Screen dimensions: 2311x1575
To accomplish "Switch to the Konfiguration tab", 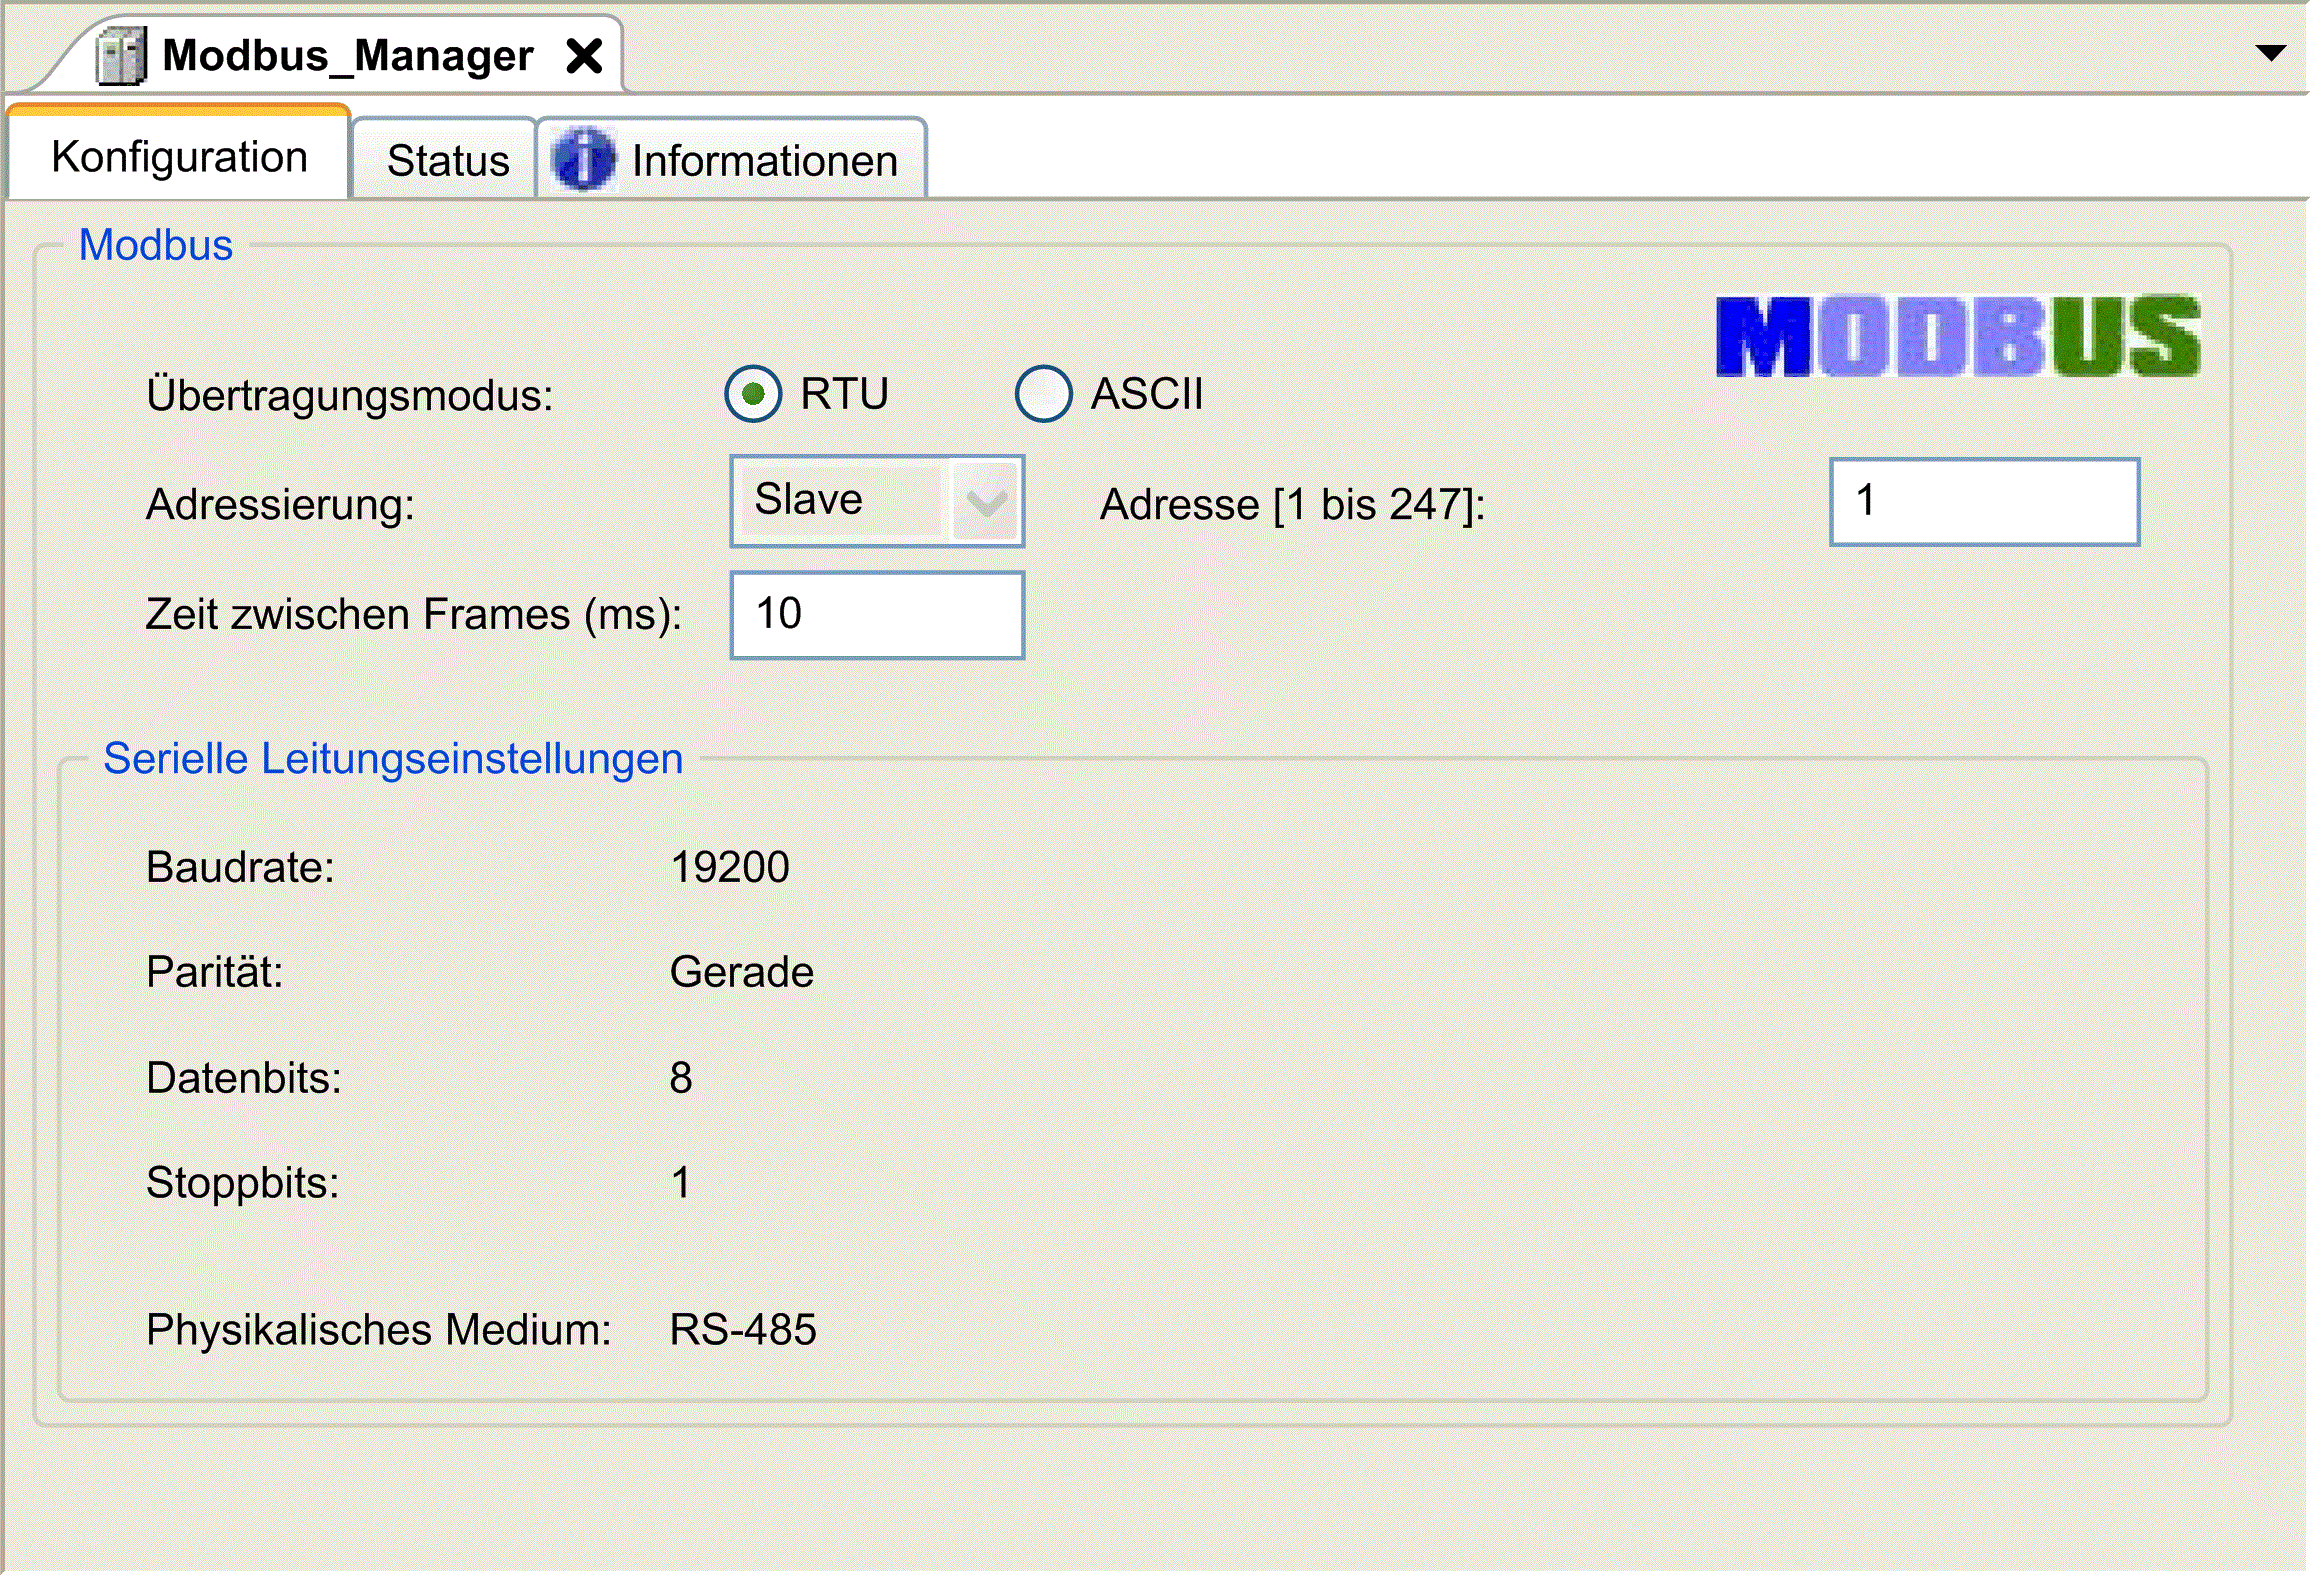I will [x=179, y=157].
